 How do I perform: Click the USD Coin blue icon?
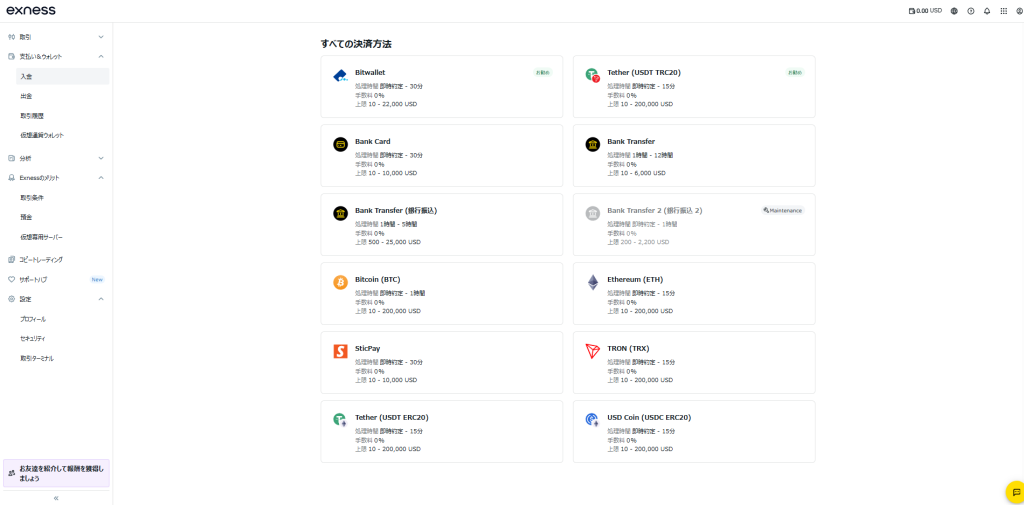click(592, 420)
